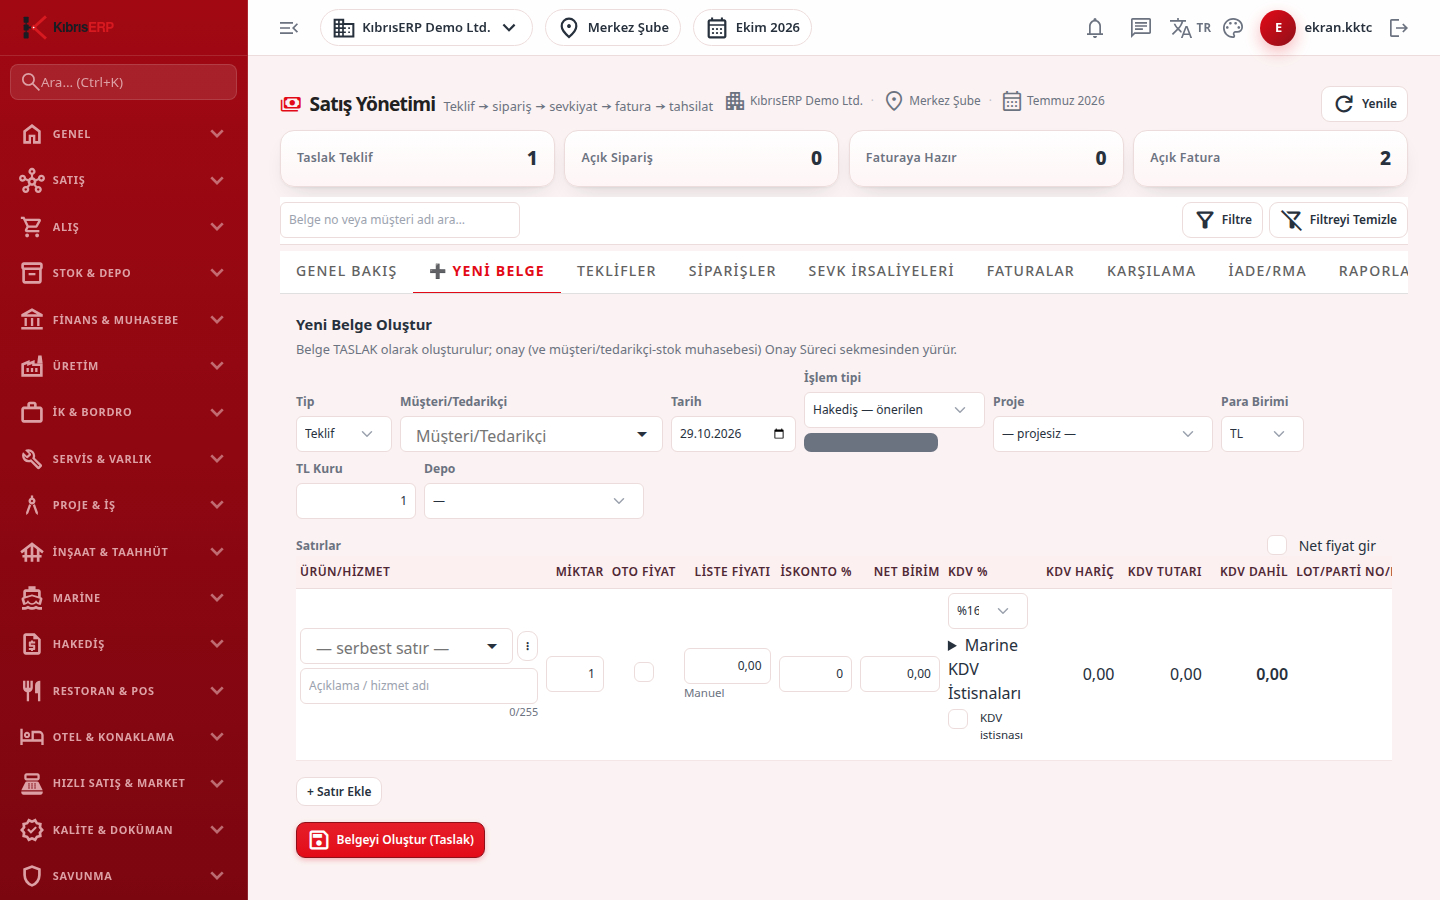
Task: Open the Marine icon in sidebar
Action: pyautogui.click(x=32, y=598)
